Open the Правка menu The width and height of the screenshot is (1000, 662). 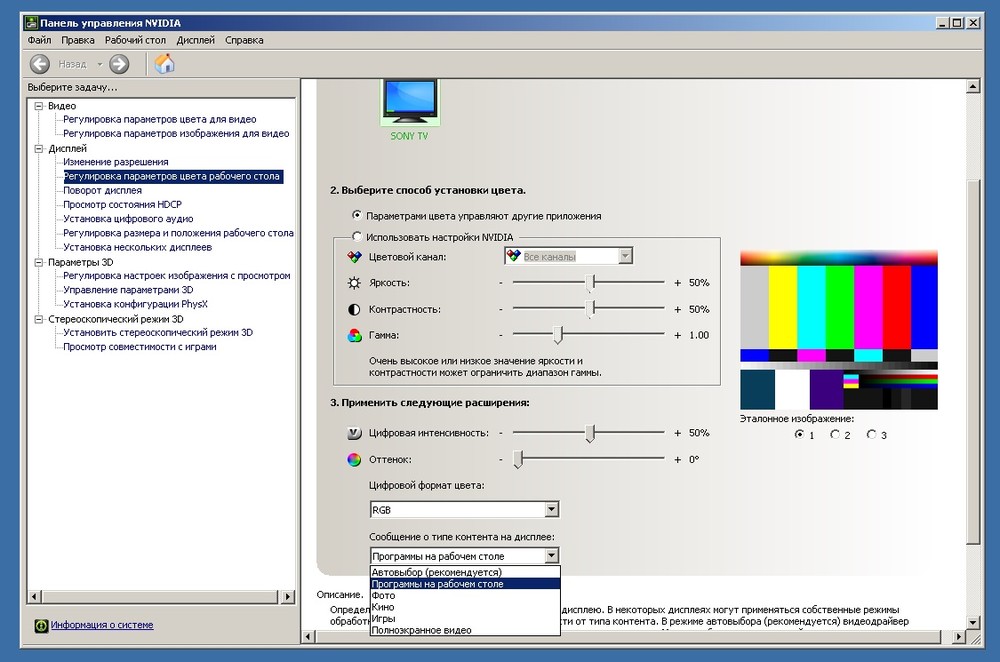coord(78,40)
